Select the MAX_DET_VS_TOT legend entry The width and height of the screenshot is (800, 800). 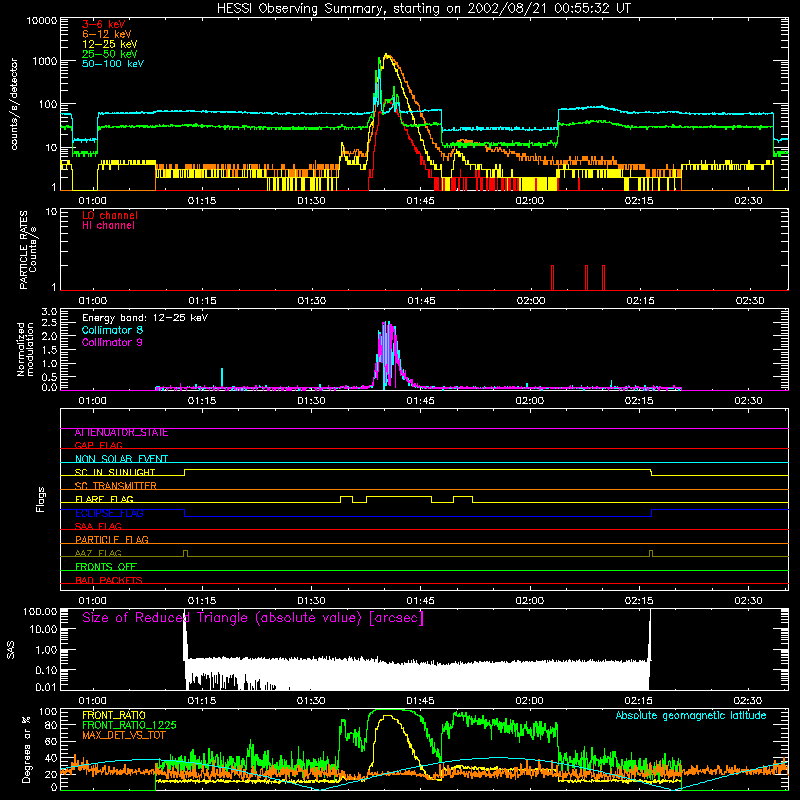tap(123, 735)
